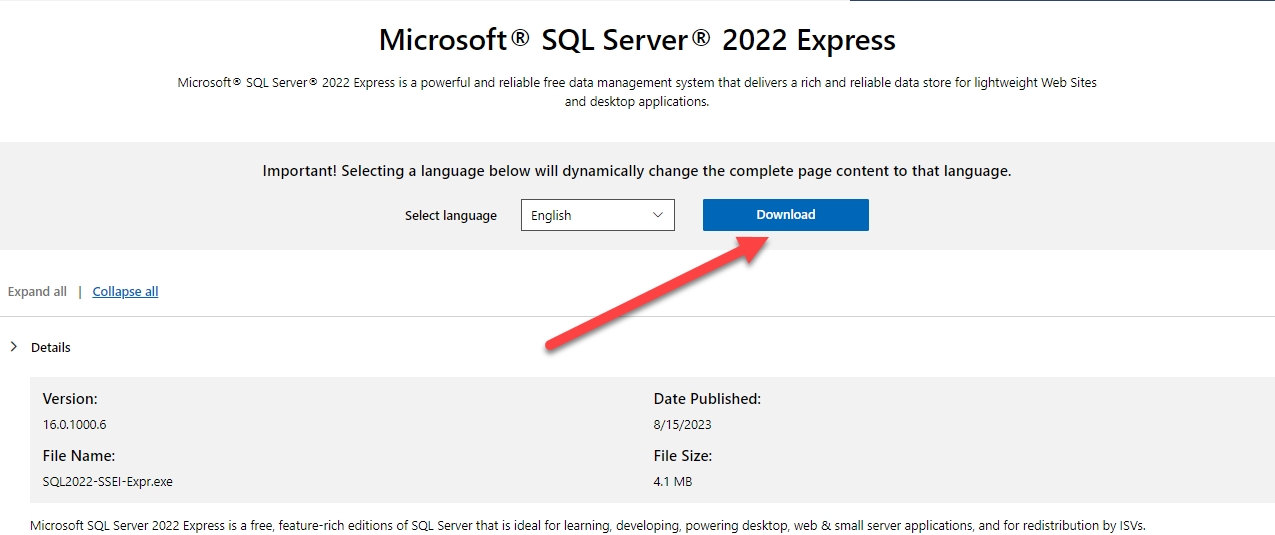This screenshot has width=1275, height=535.
Task: Click the Select language label
Action: click(451, 216)
